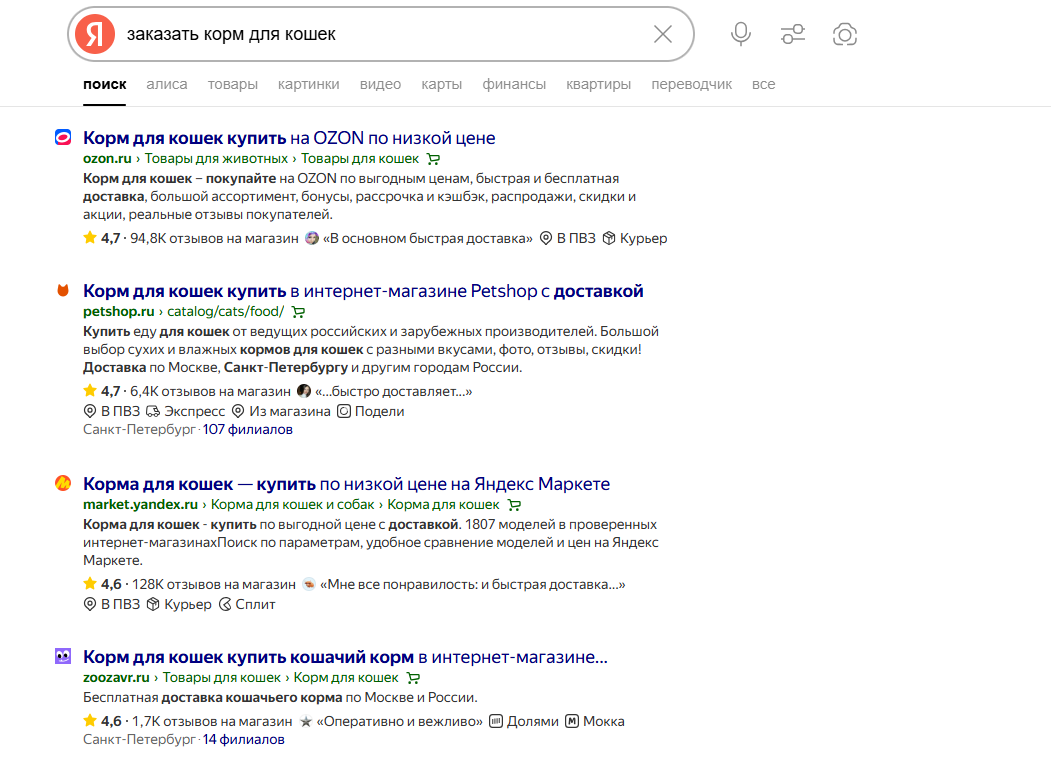Switch to the алиса tab
The height and width of the screenshot is (765, 1051).
pos(167,84)
